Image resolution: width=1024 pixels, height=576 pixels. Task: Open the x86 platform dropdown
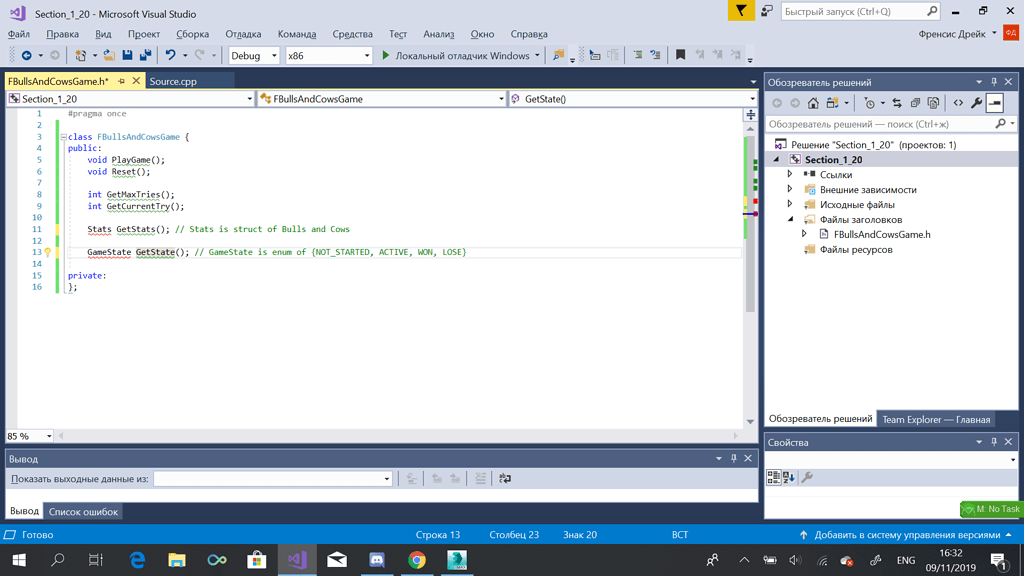366,56
